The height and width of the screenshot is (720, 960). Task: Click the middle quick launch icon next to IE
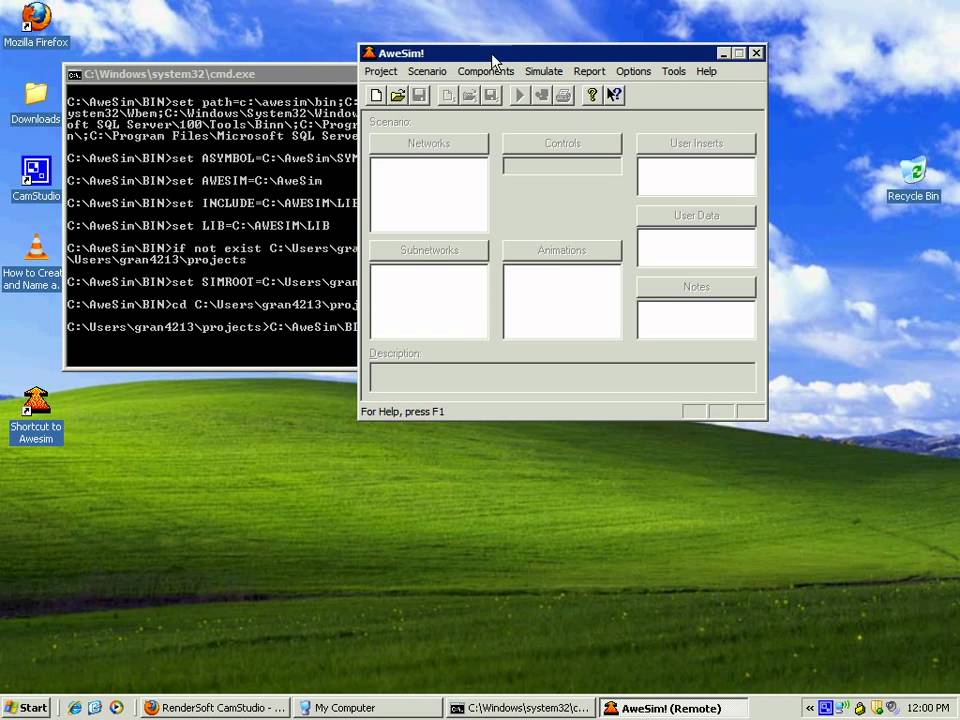pos(95,708)
